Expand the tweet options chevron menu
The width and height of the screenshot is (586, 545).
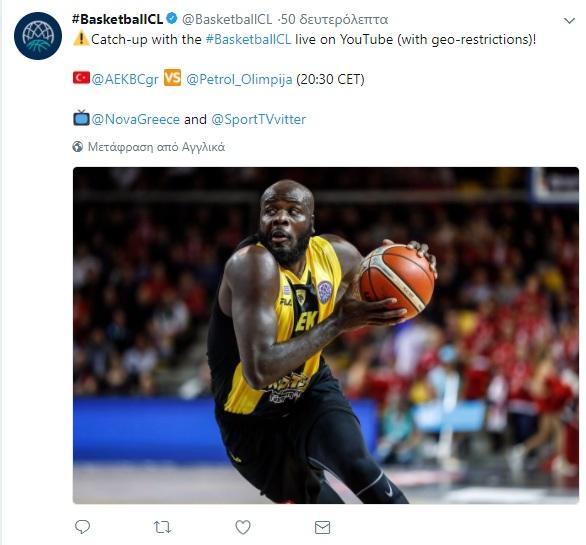pyautogui.click(x=569, y=21)
